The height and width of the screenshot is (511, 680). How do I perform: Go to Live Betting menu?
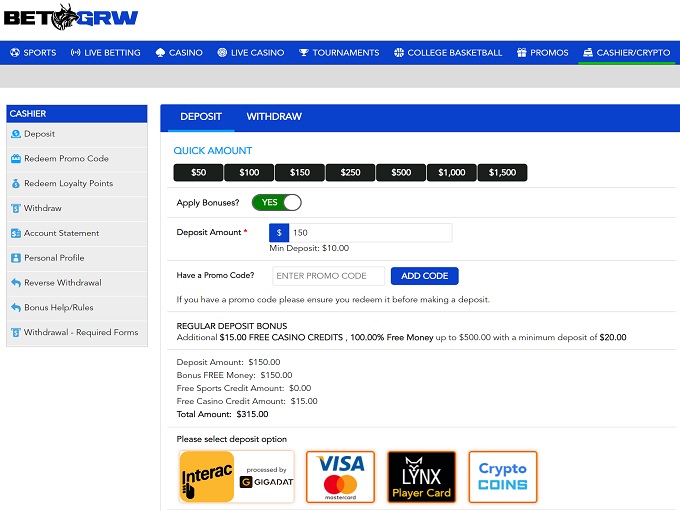click(106, 53)
